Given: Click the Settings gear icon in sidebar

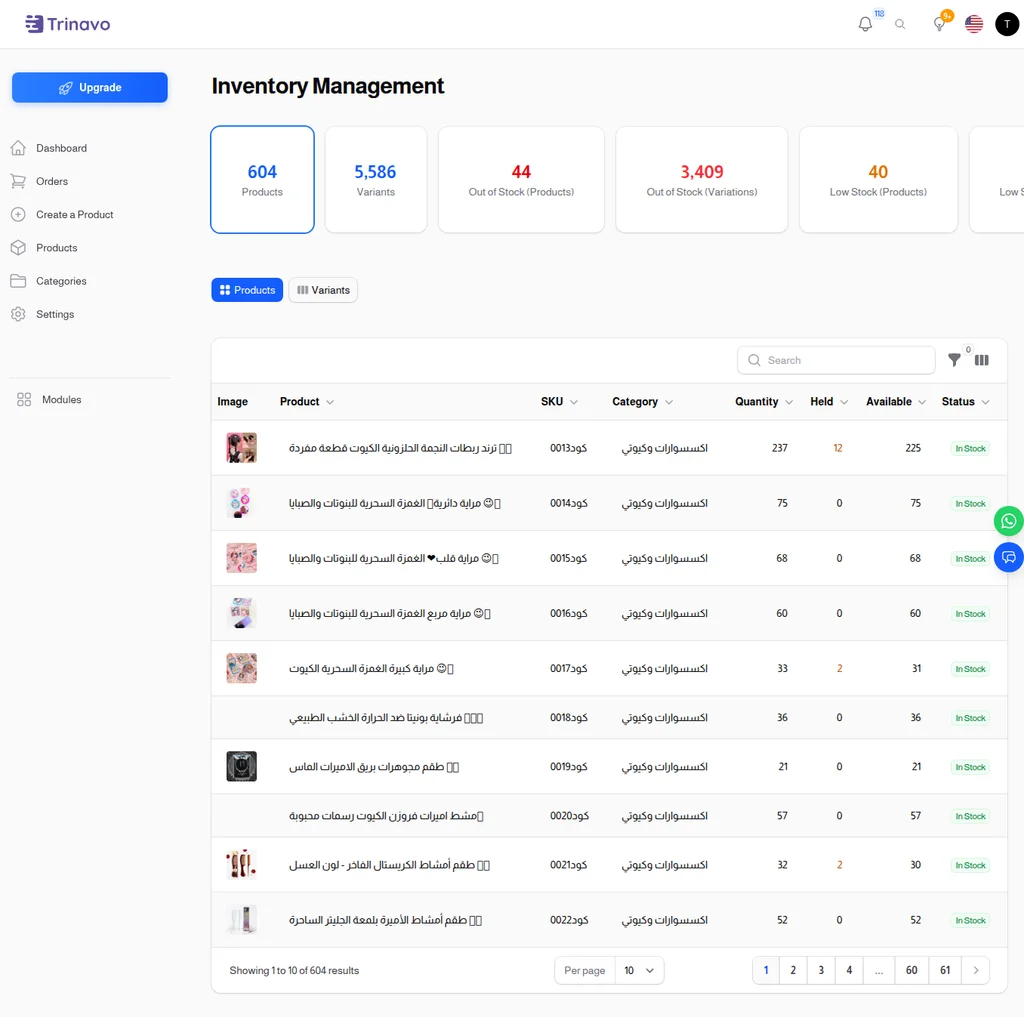Looking at the screenshot, I should [x=18, y=314].
